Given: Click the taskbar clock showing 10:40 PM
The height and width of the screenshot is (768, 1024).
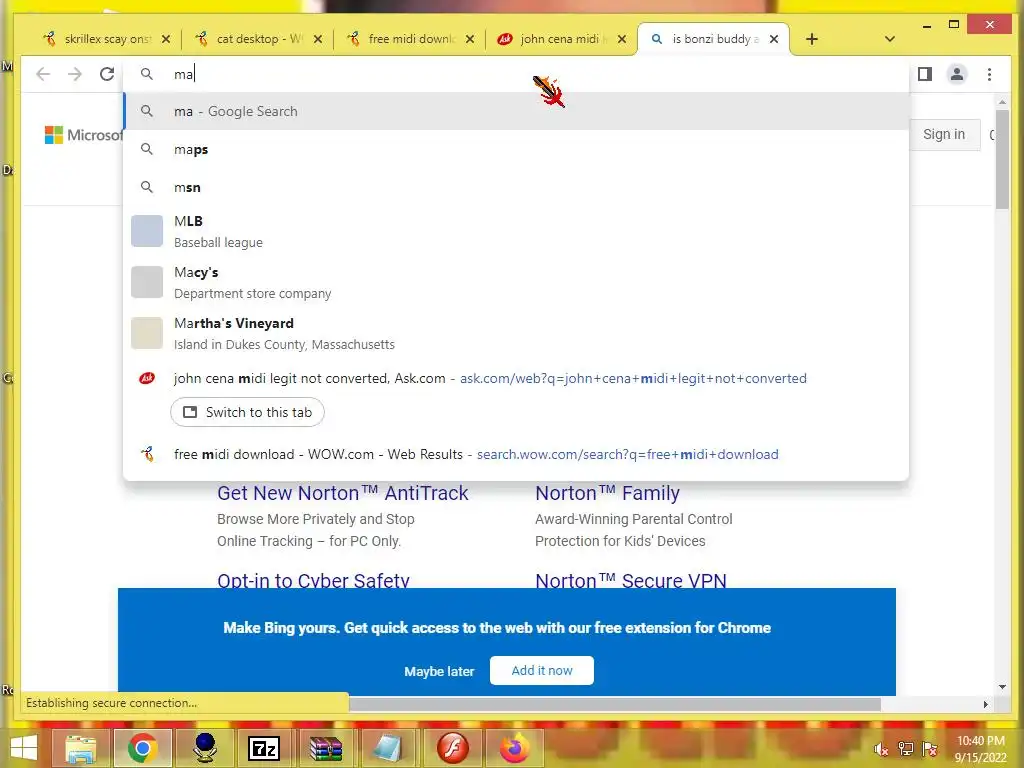Looking at the screenshot, I should click(x=980, y=749).
